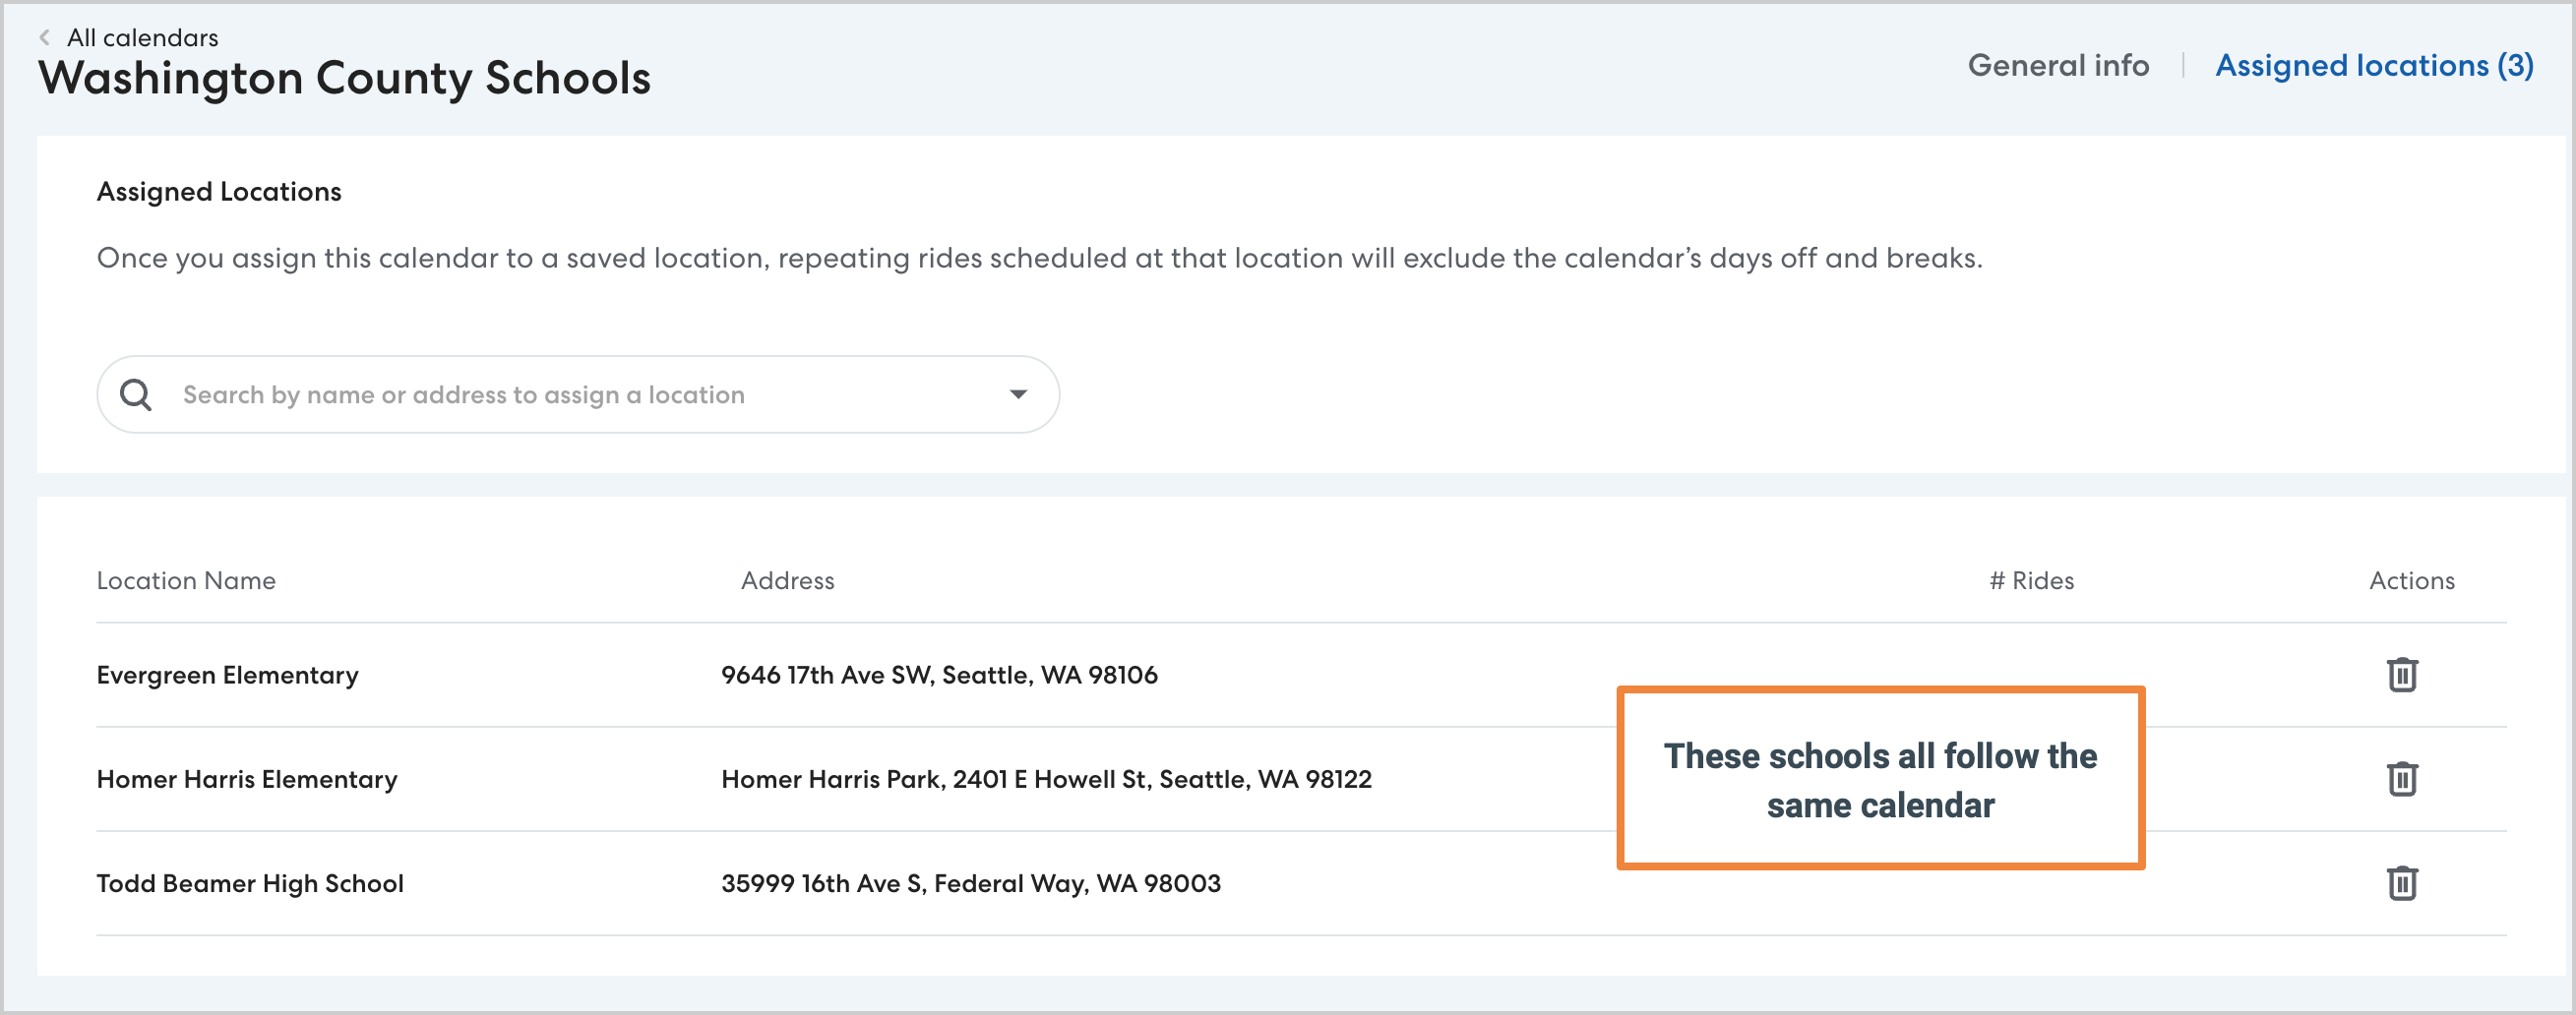This screenshot has width=2576, height=1015.
Task: Switch to the General info tab
Action: pos(2057,66)
